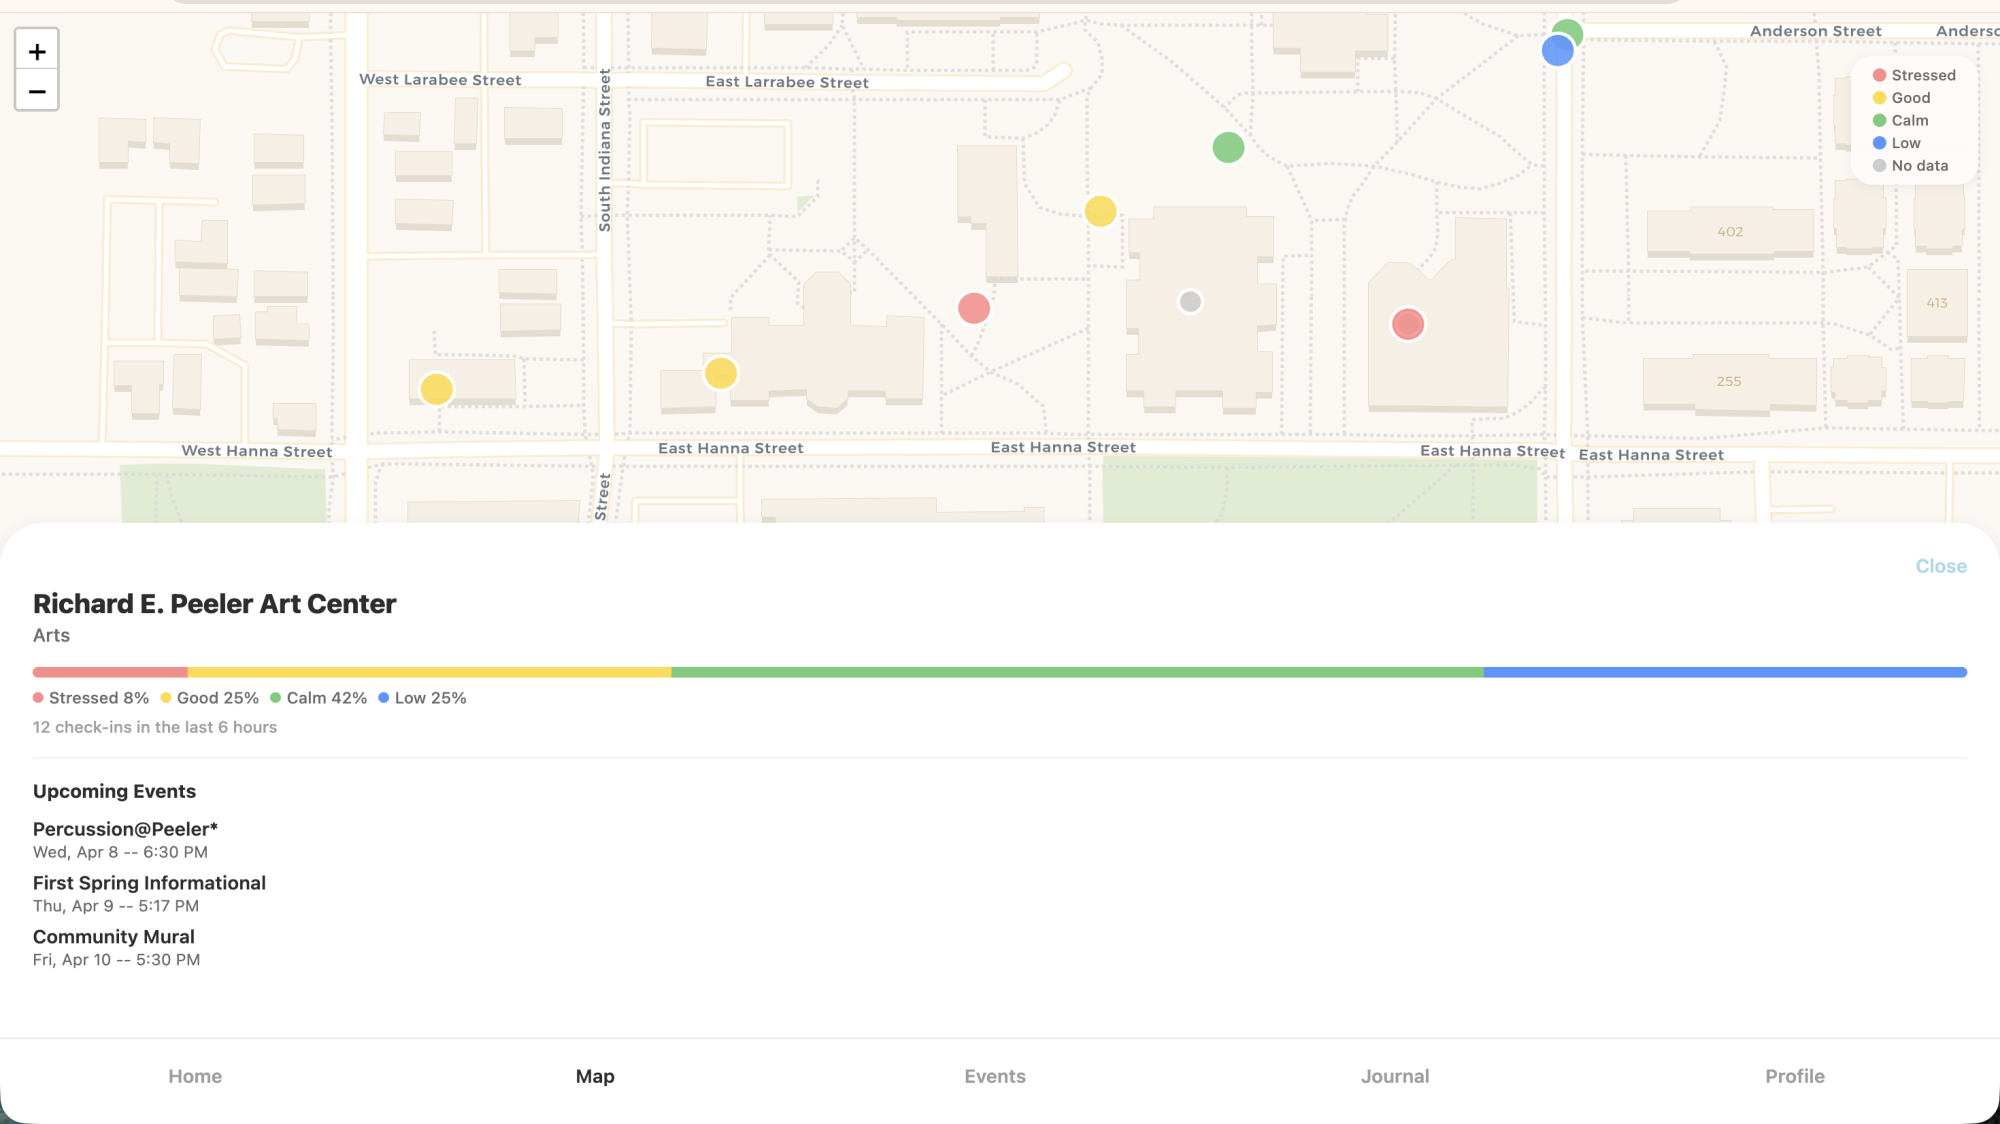Click the blue Low segment of the mood bar

point(1725,672)
